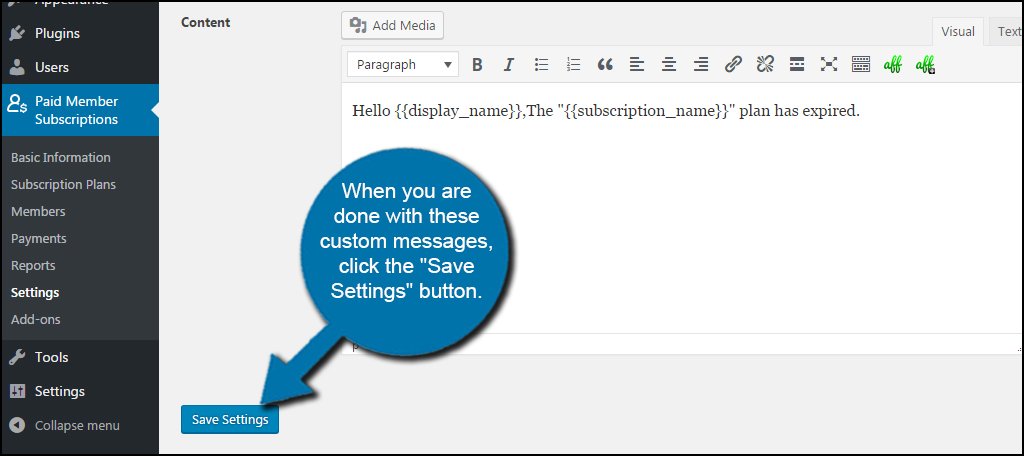Click the Save Settings button

[230, 419]
